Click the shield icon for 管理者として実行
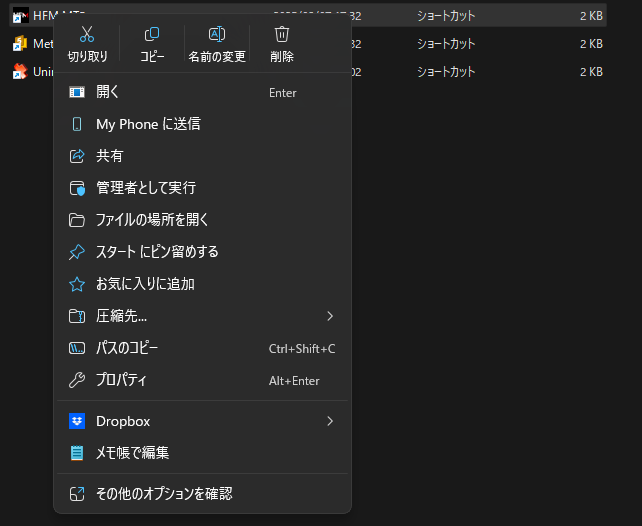Viewport: 642px width, 526px height. (77, 188)
